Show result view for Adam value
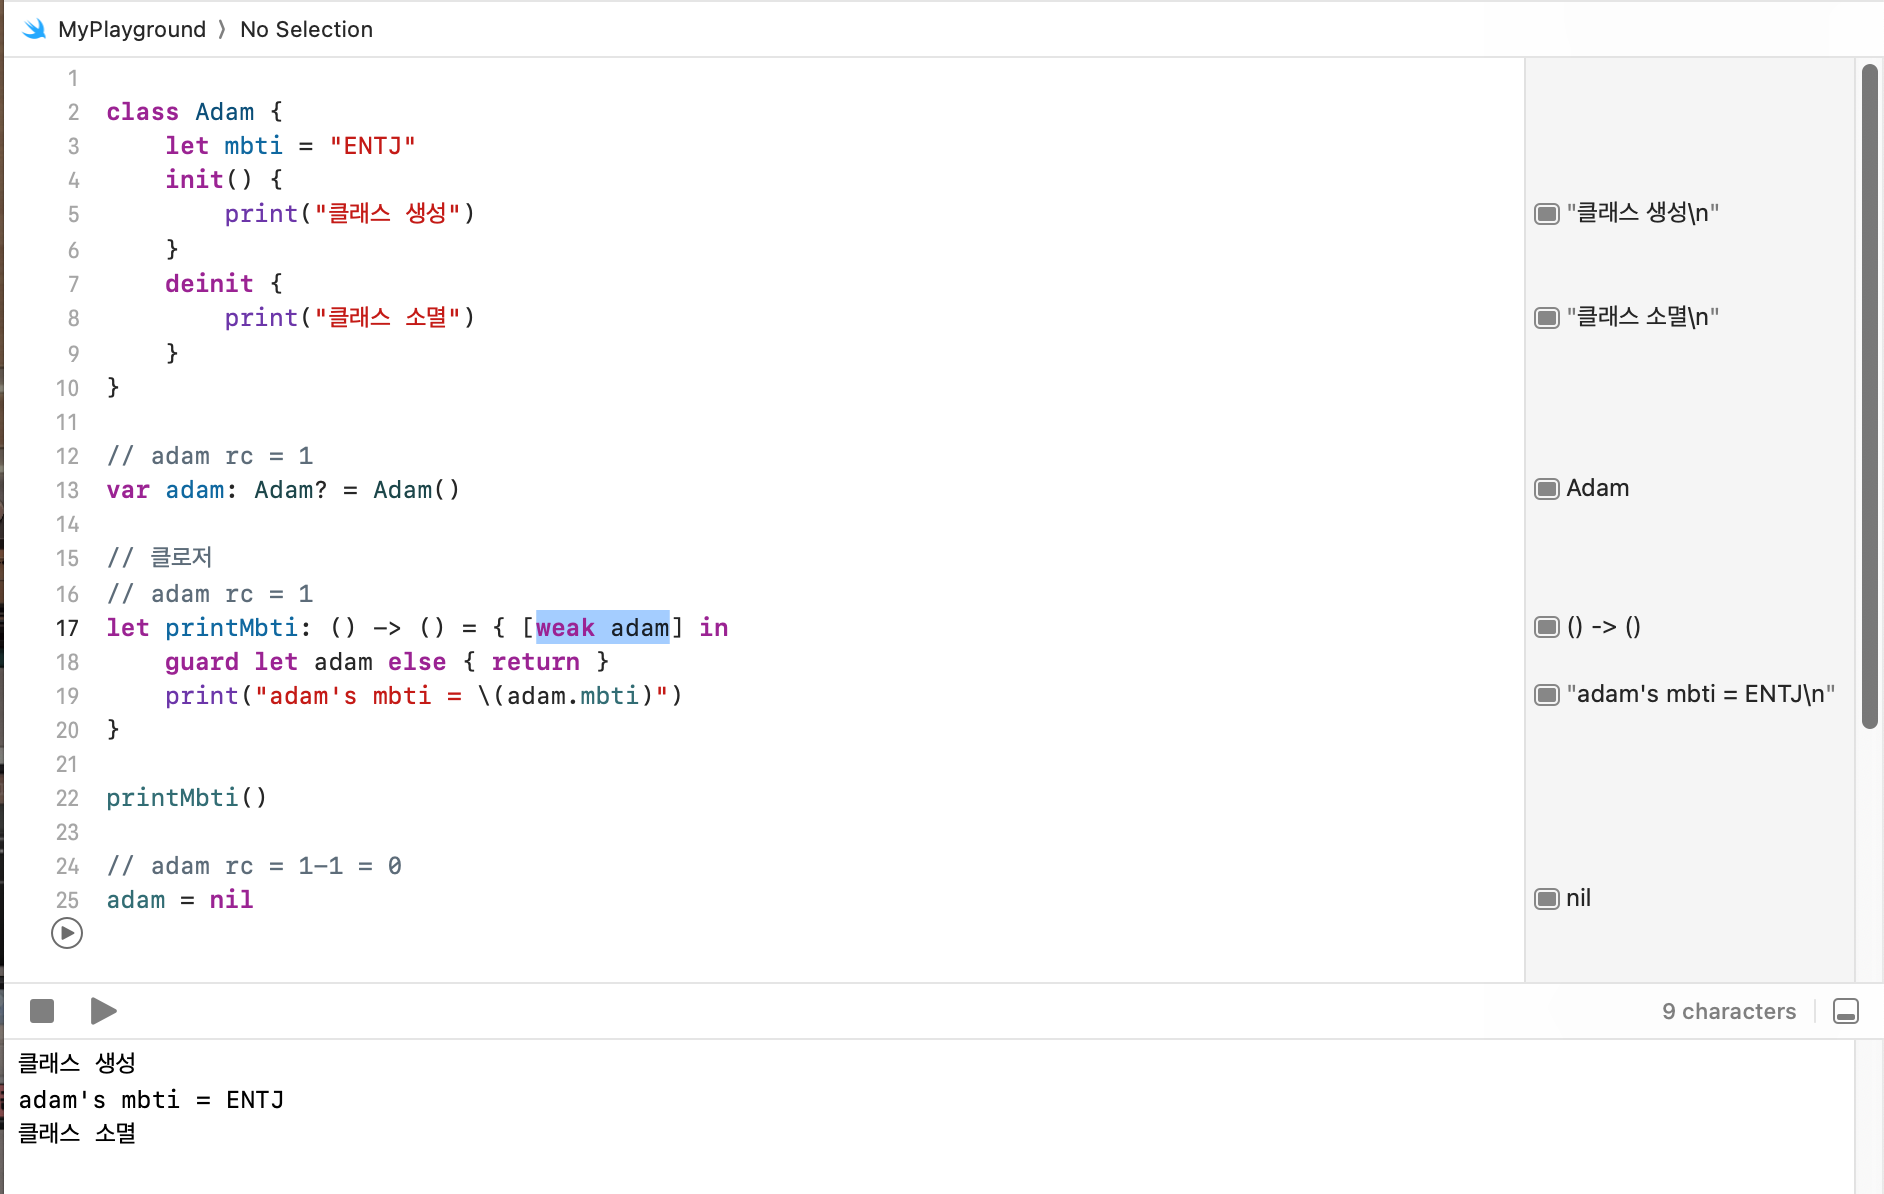Screen dimensions: 1884x1194 [x=1547, y=488]
